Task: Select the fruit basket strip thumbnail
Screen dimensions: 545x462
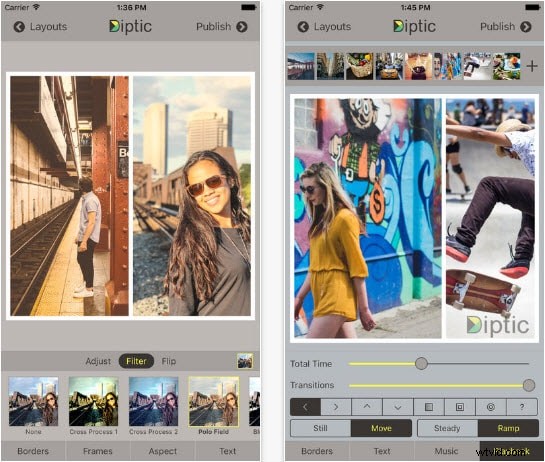Action: click(360, 66)
